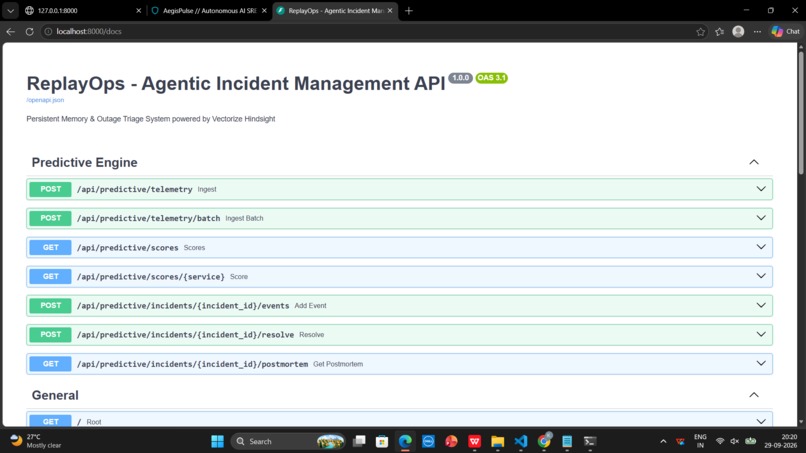Launch Visual Studio Code from taskbar
The width and height of the screenshot is (806, 453).
(x=521, y=441)
